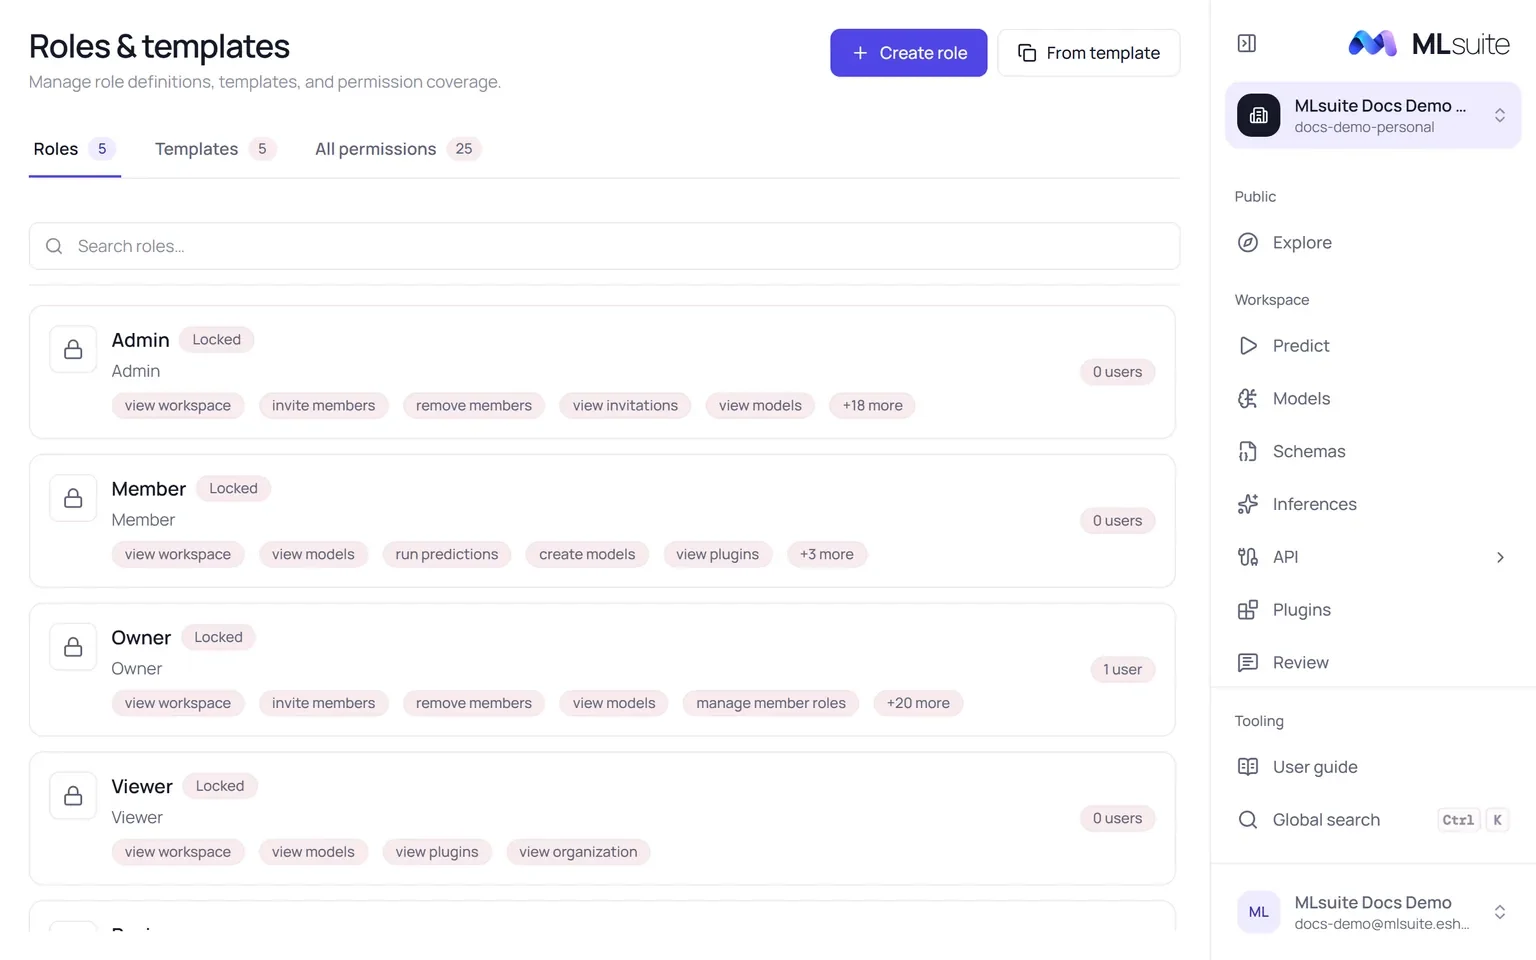1536x960 pixels.
Task: Click the docs-demo-personal workspace building icon
Action: tap(1259, 115)
